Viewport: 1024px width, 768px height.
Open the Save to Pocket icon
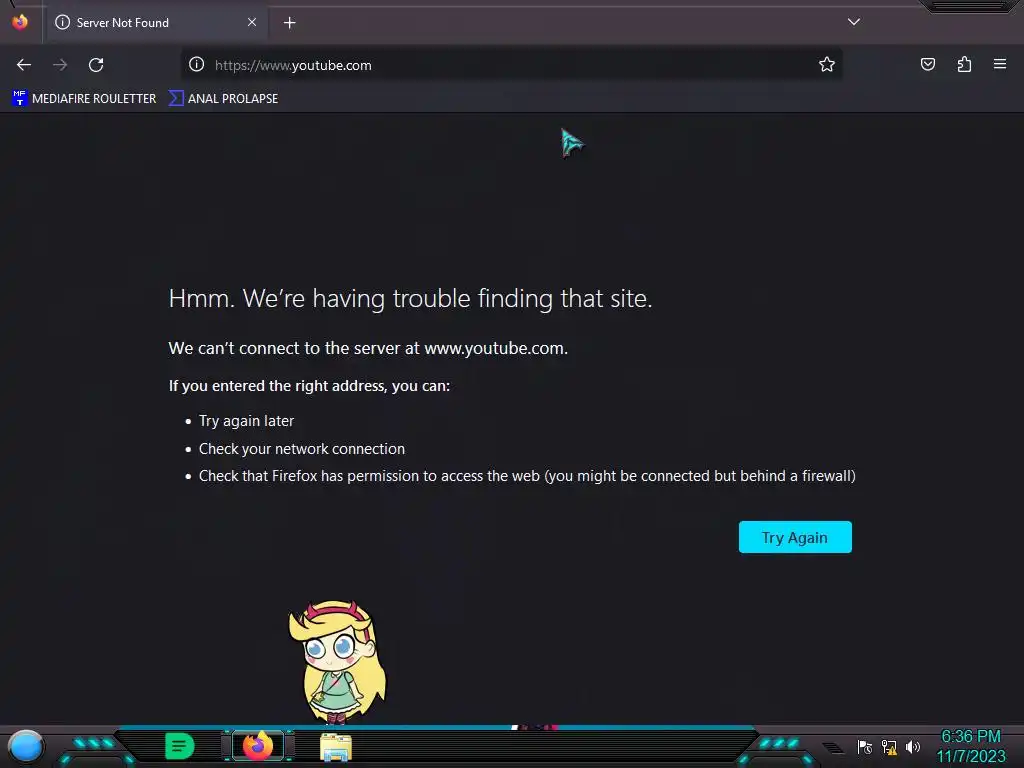click(928, 64)
